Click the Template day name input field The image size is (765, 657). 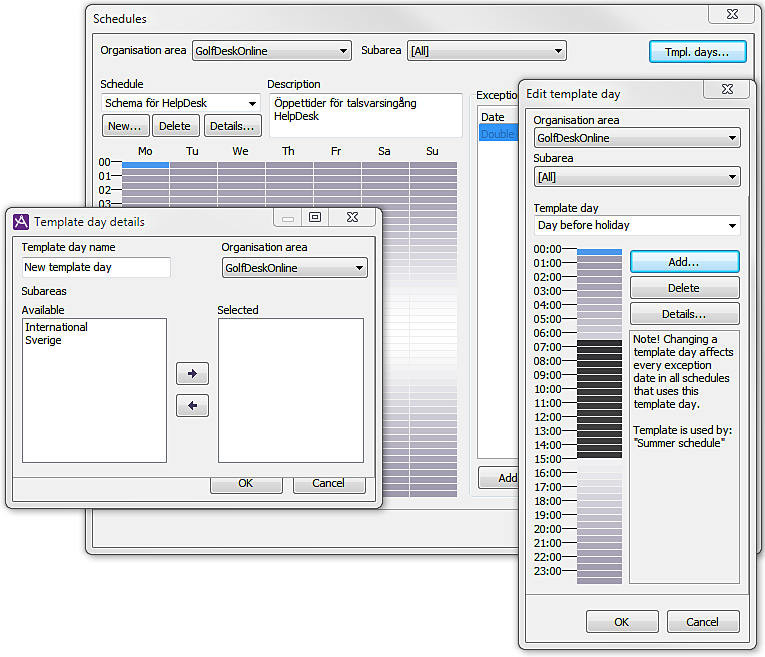(96, 268)
